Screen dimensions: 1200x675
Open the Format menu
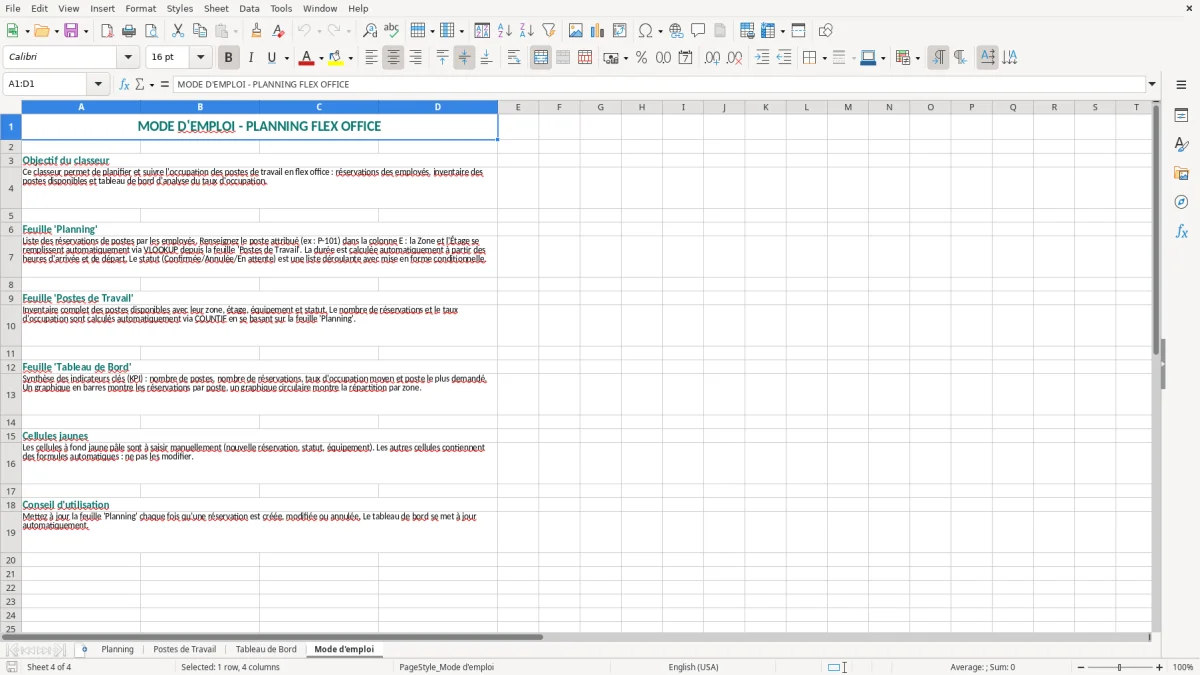140,8
